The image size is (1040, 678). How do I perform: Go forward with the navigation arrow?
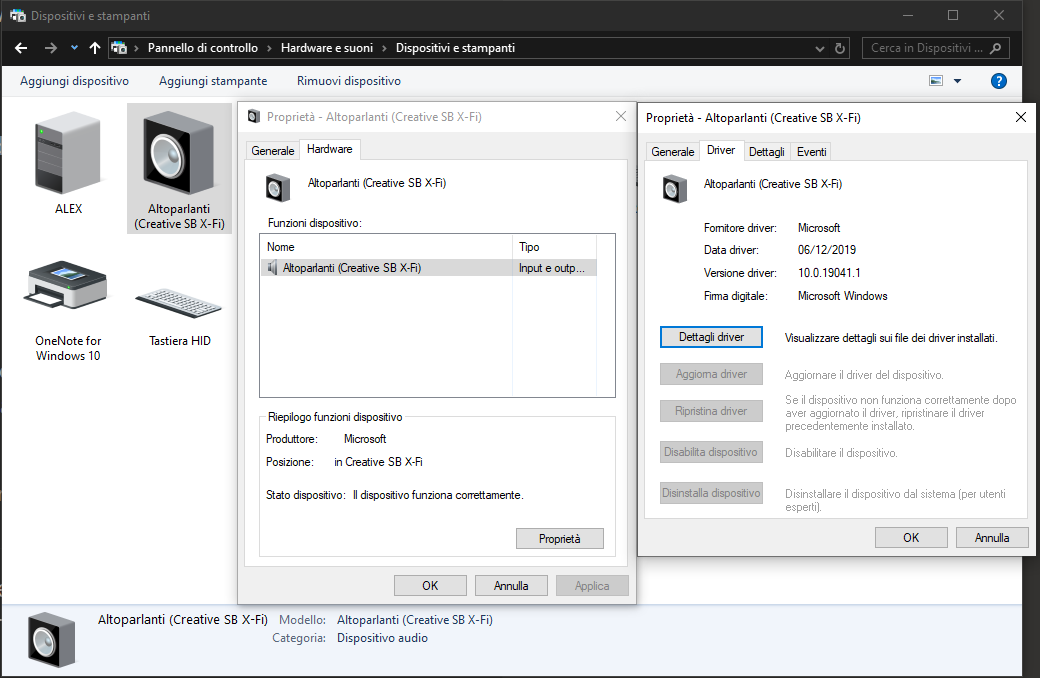click(50, 48)
